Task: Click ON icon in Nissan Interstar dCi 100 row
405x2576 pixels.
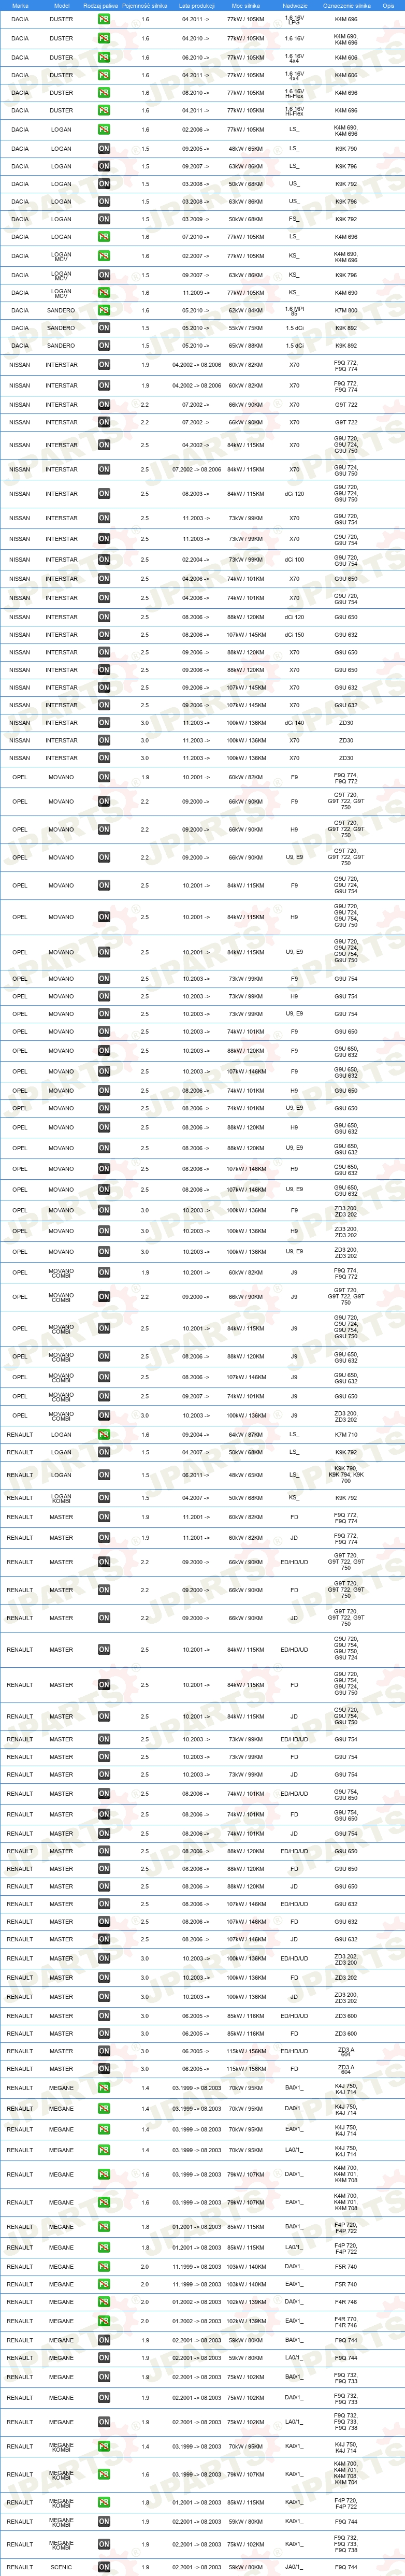Action: (x=104, y=560)
